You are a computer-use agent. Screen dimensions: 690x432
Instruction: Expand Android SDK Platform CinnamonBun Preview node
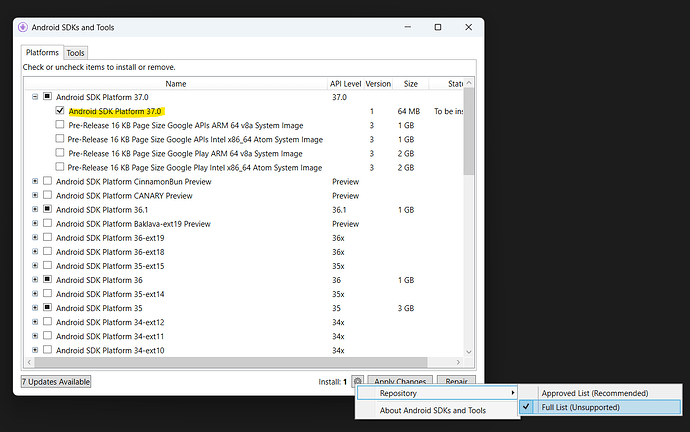coord(35,181)
